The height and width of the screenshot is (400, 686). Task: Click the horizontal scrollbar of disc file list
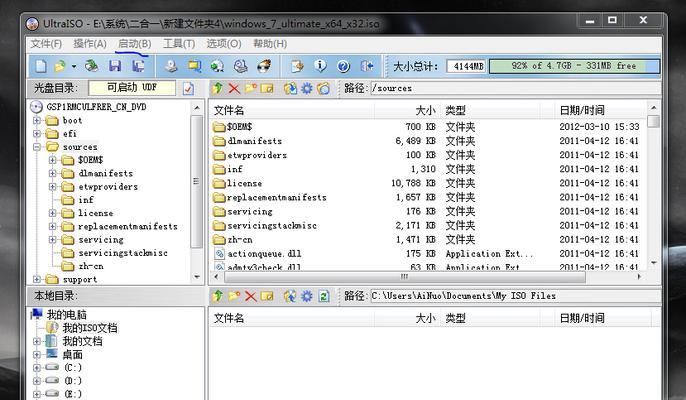404,277
